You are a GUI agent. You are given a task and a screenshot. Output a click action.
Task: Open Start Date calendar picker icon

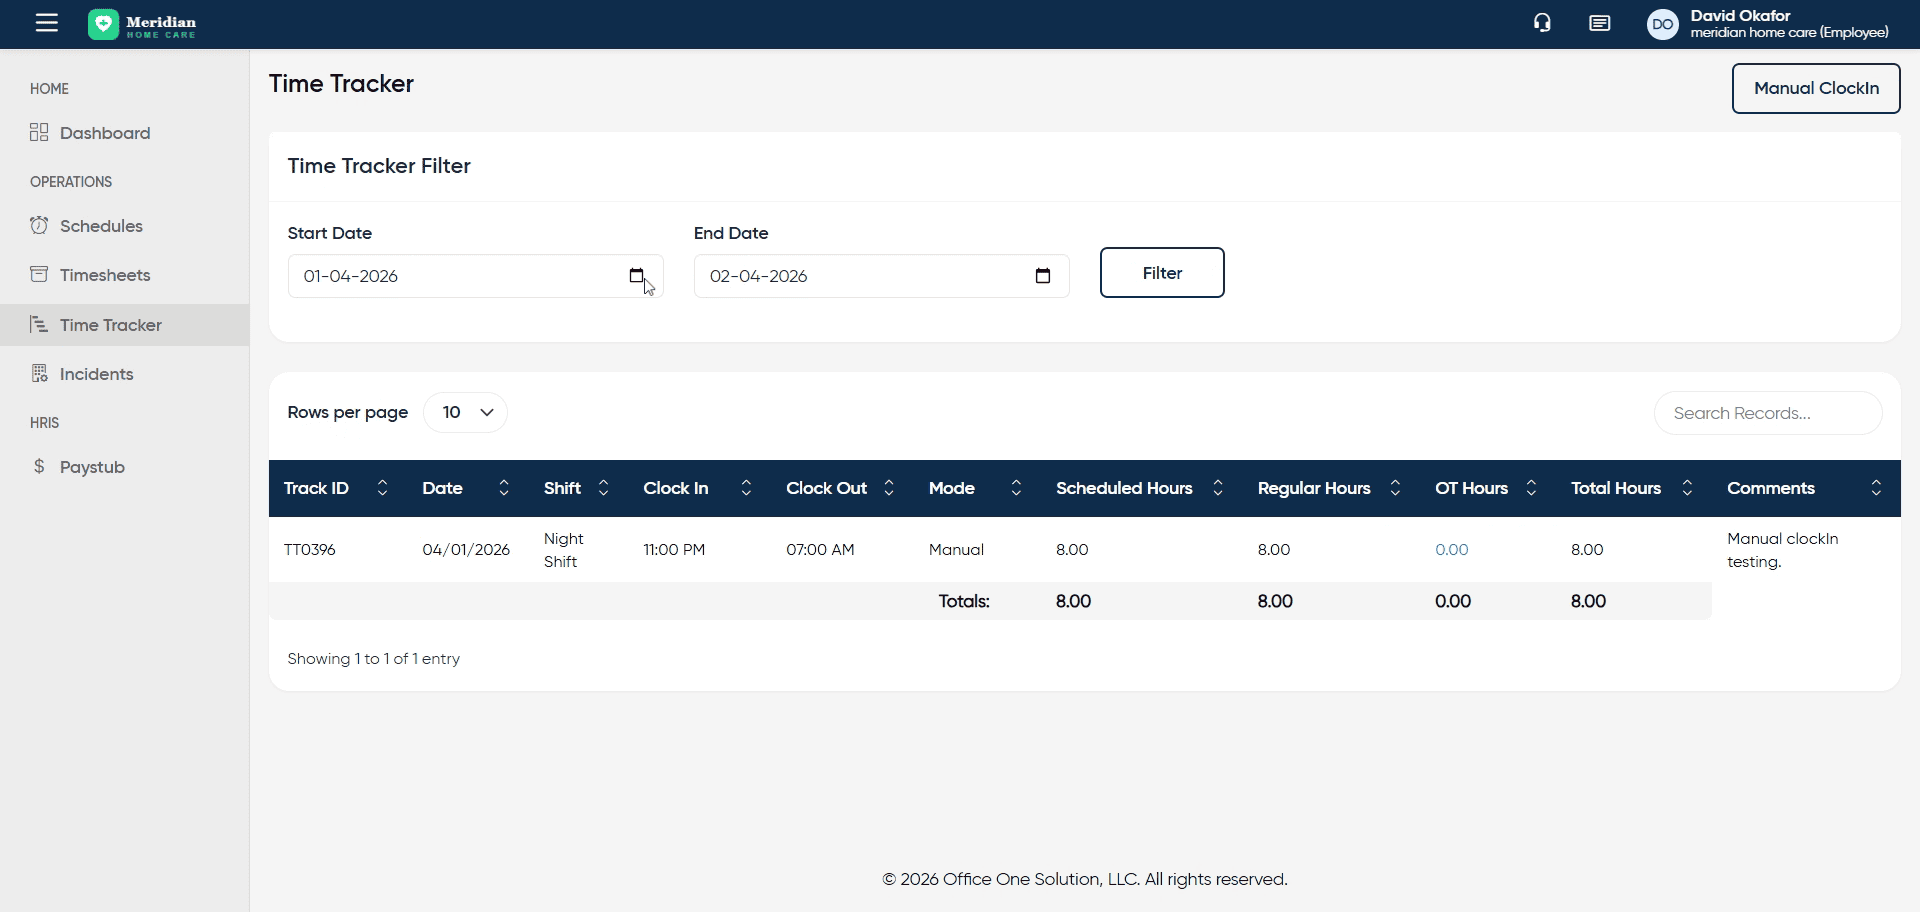(636, 276)
